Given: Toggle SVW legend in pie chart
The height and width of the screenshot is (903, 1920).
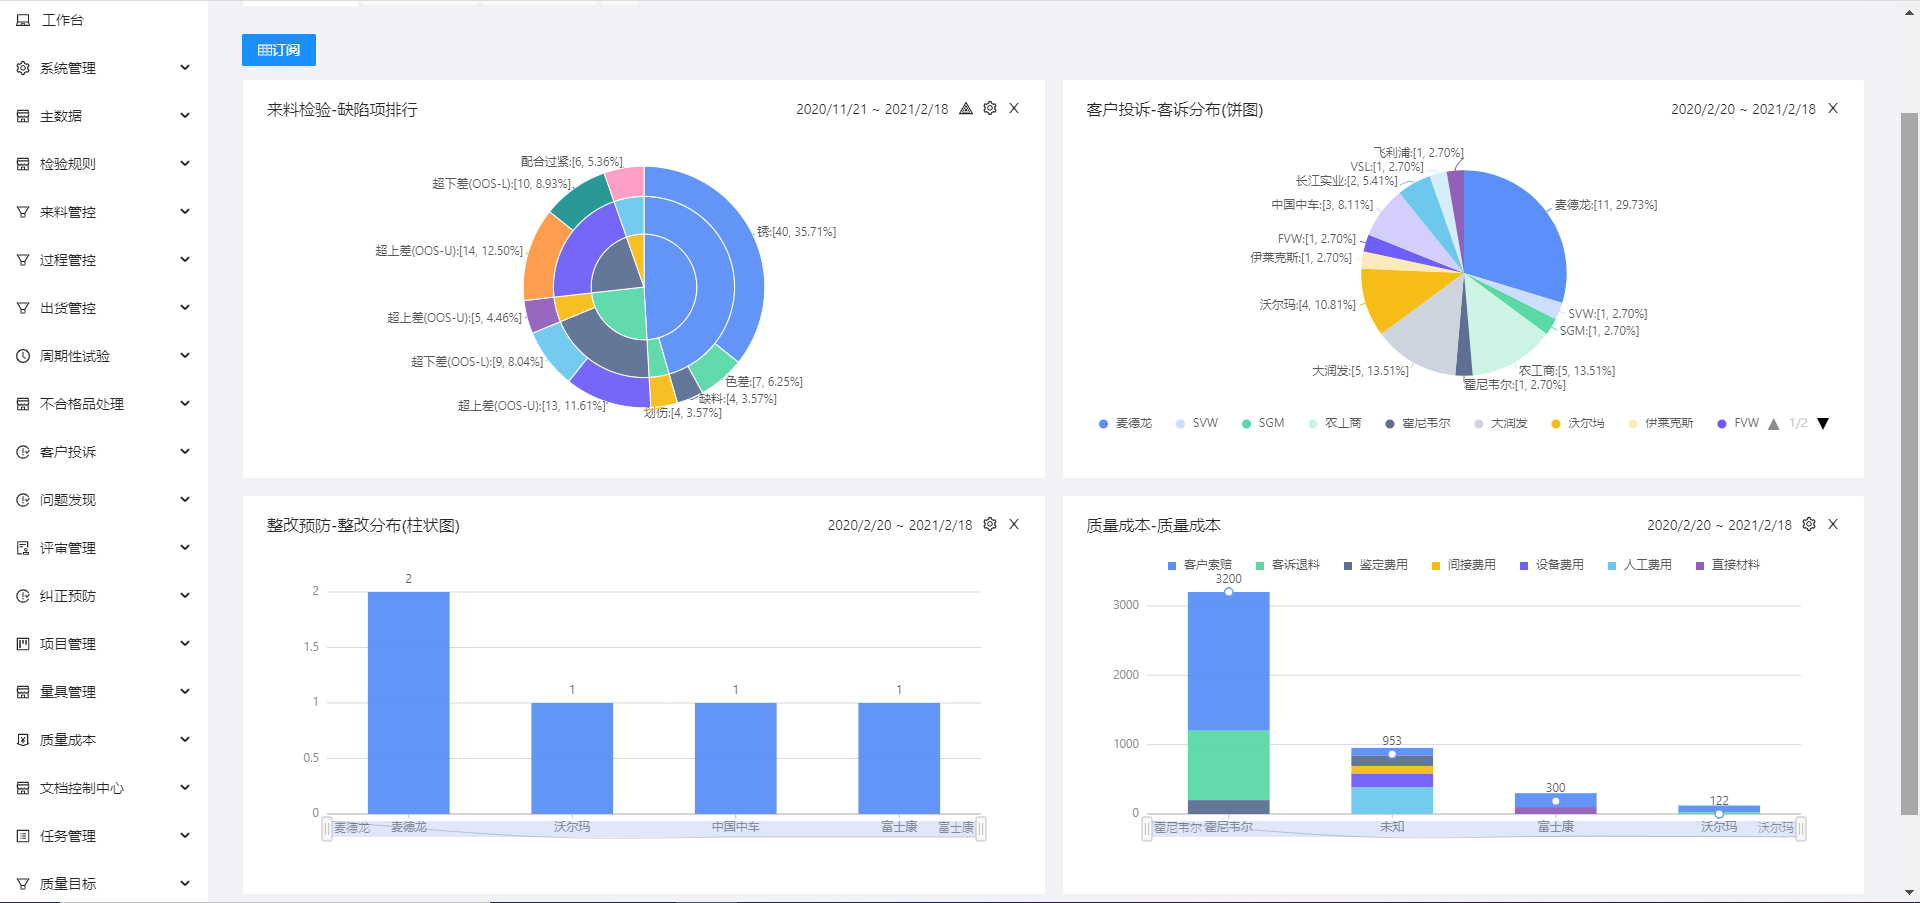Looking at the screenshot, I should click(x=1197, y=424).
